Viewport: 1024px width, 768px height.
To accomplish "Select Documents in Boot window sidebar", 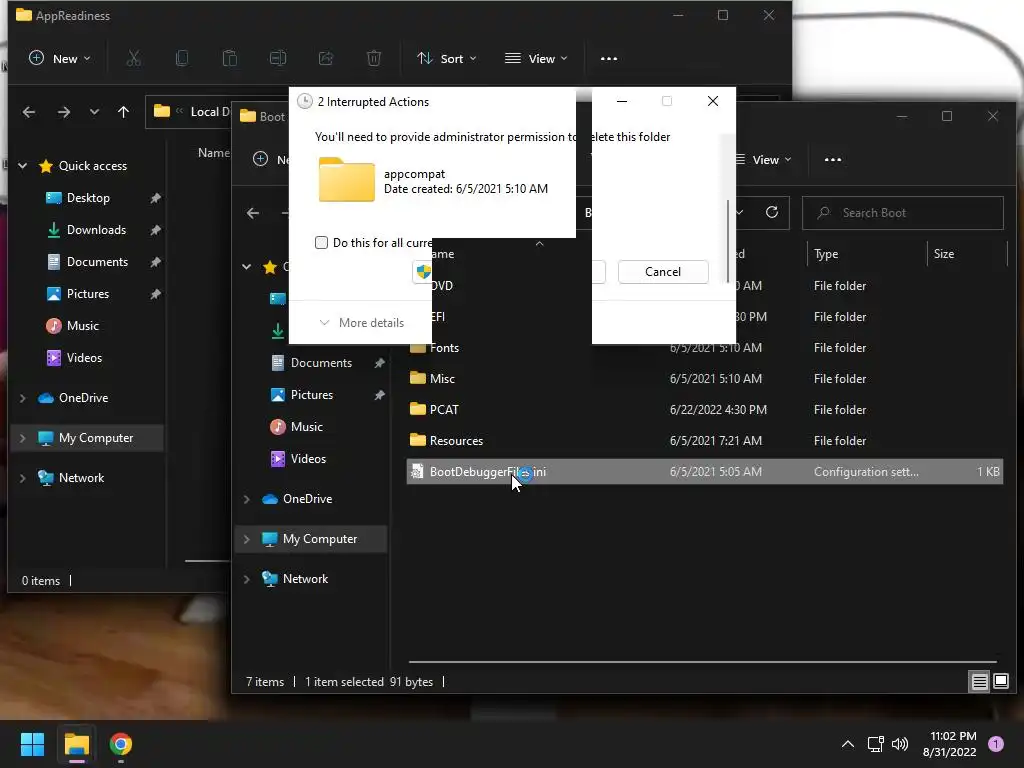I will [x=321, y=363].
